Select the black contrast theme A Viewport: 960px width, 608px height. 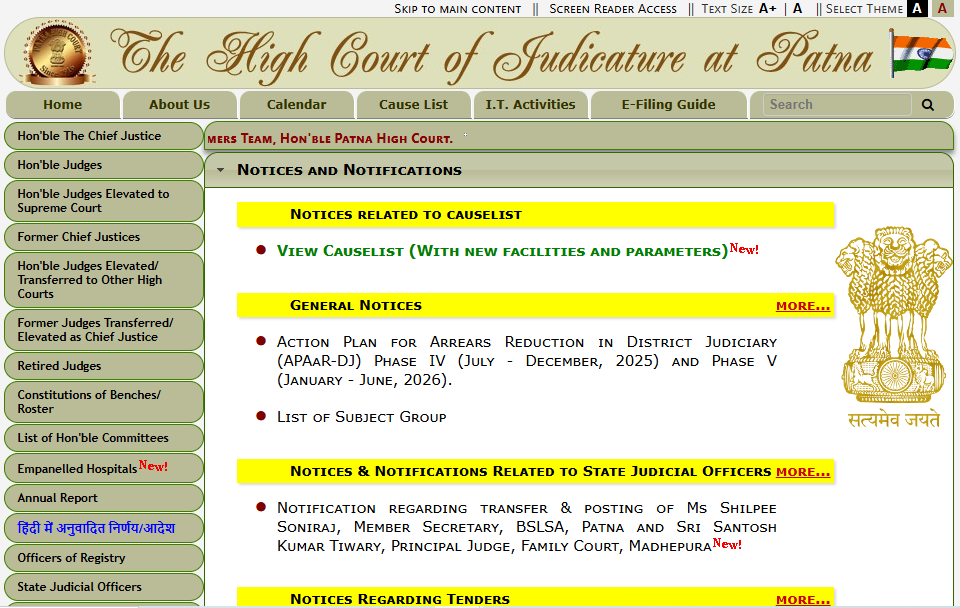tap(917, 9)
